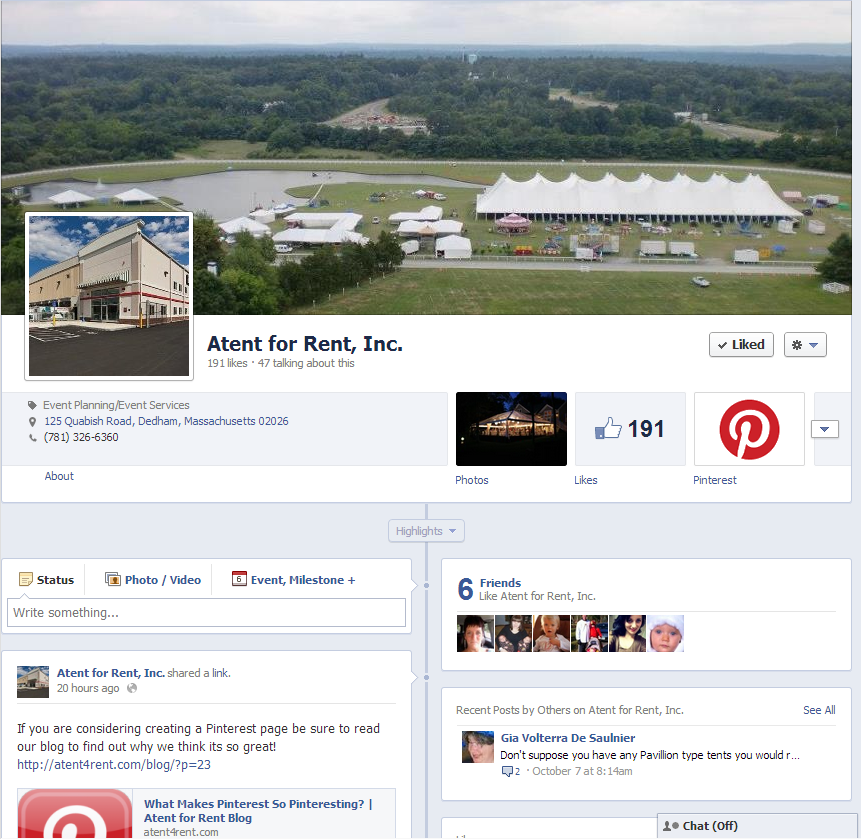The width and height of the screenshot is (861, 839).
Task: Click Gia's post text about Pavillion tents
Action: click(650, 755)
